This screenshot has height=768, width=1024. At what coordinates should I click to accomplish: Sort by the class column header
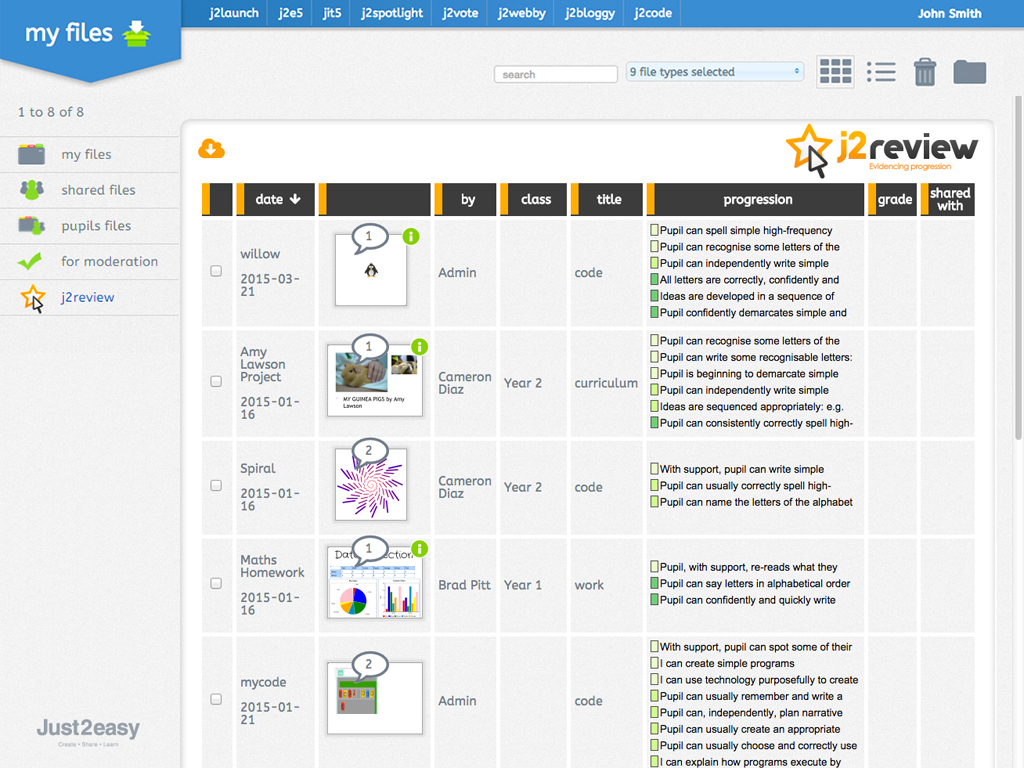click(535, 199)
